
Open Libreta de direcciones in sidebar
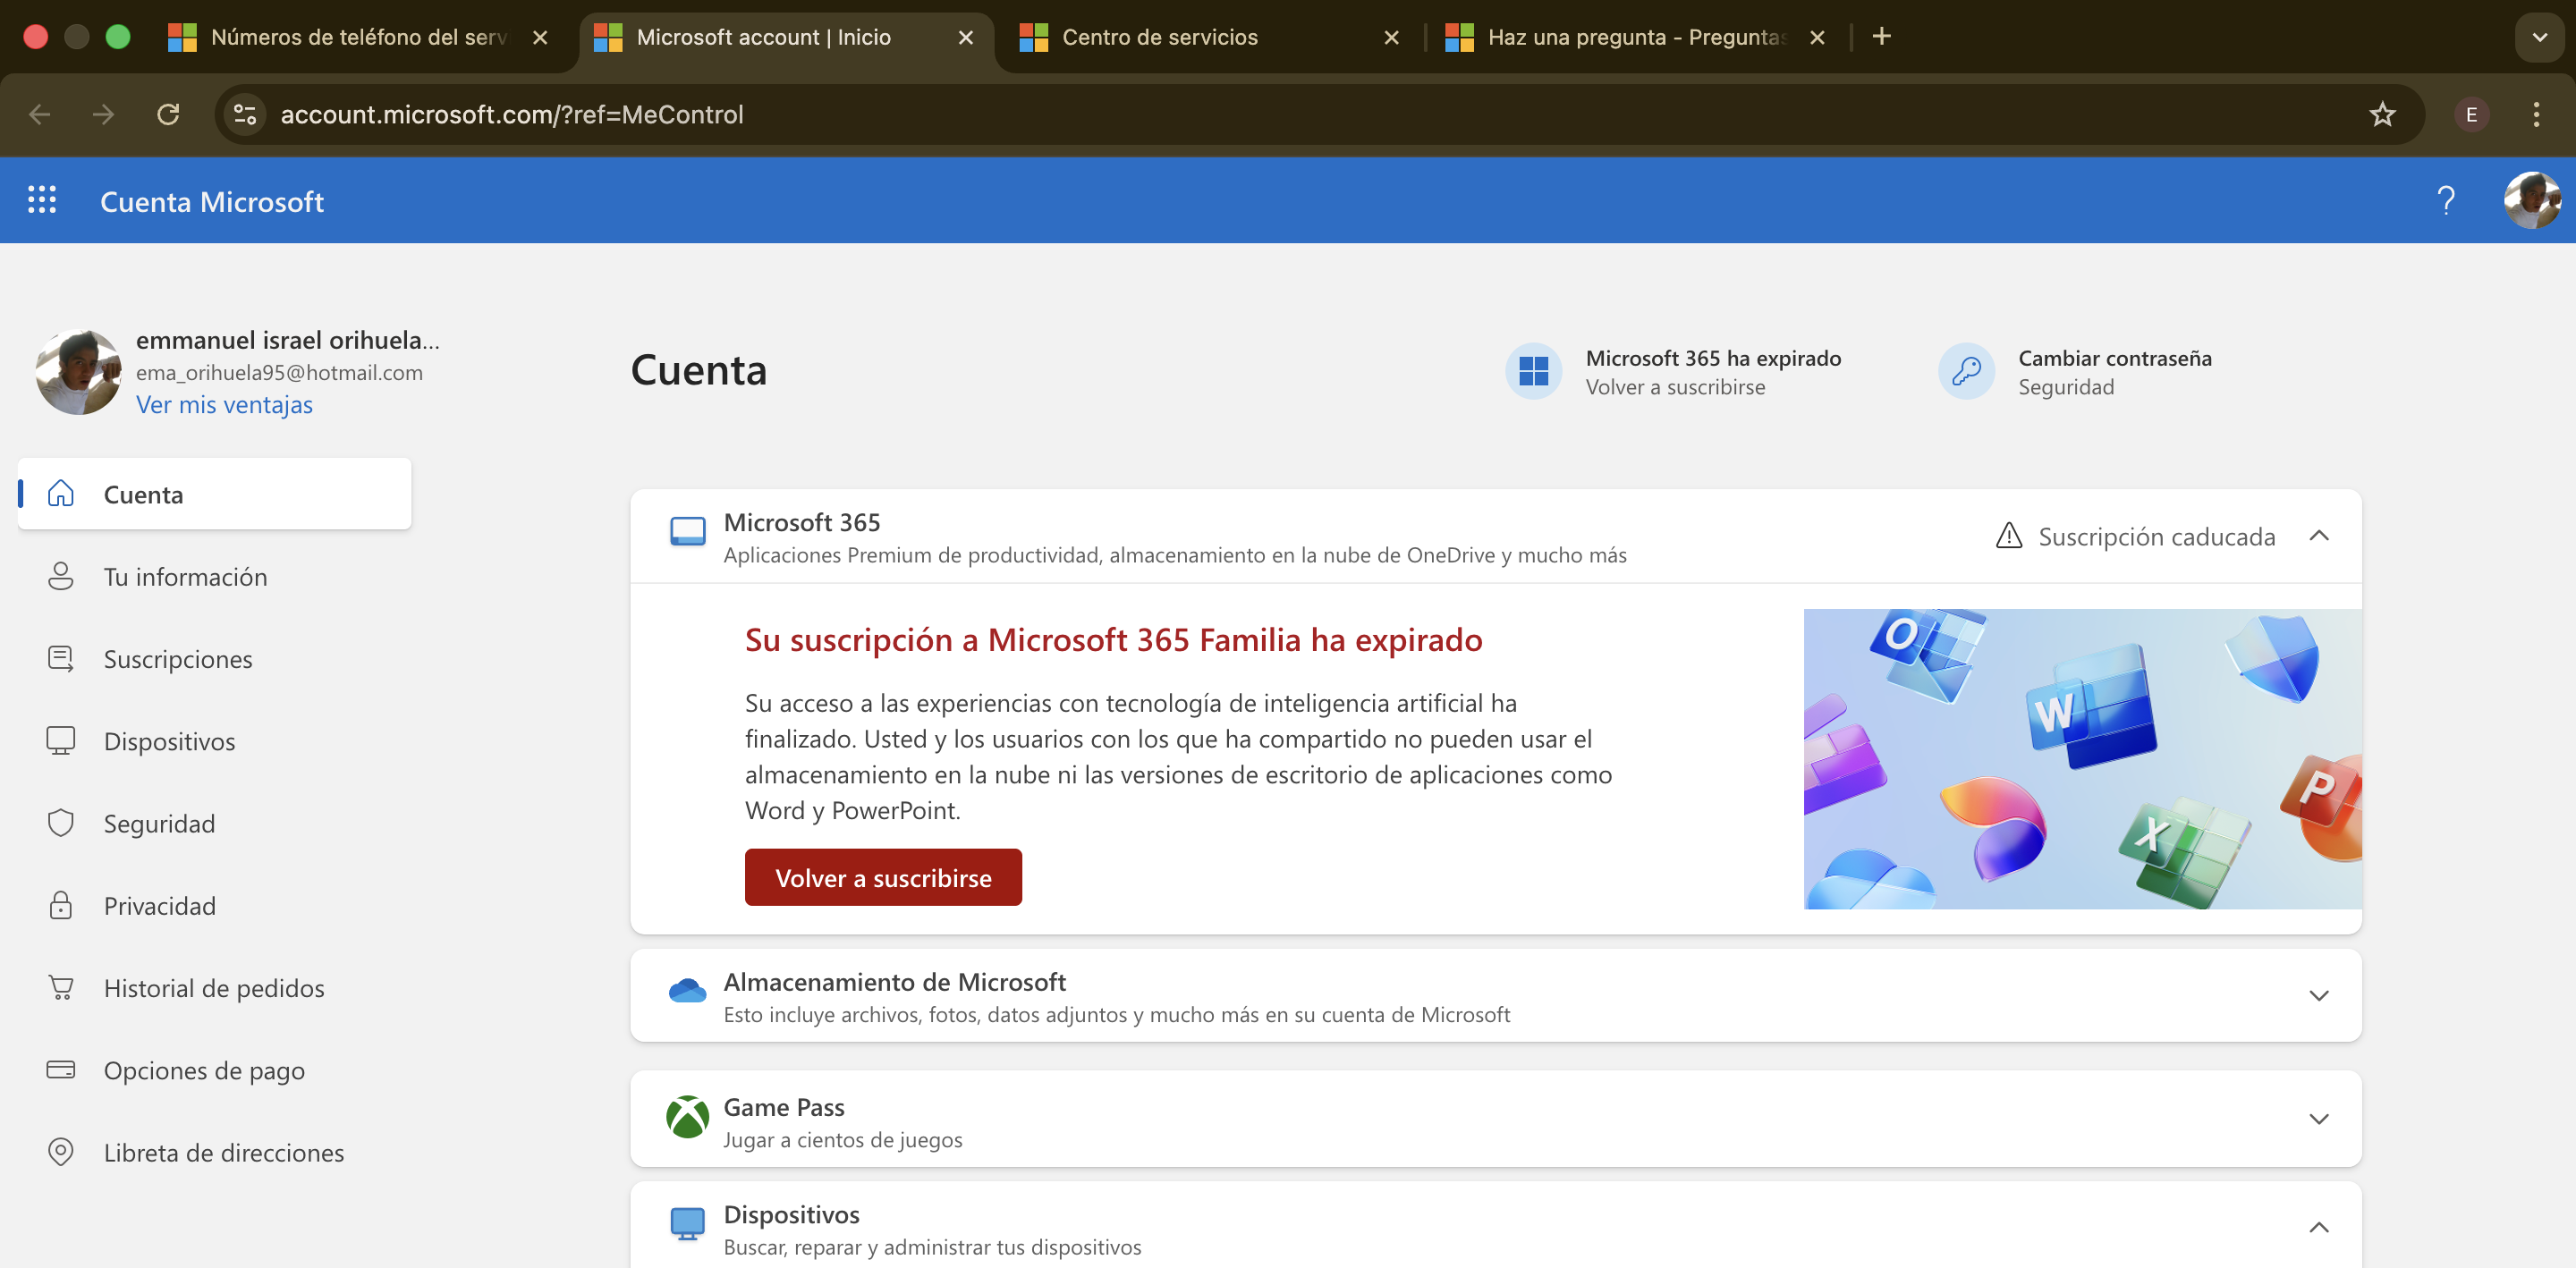click(214, 1151)
